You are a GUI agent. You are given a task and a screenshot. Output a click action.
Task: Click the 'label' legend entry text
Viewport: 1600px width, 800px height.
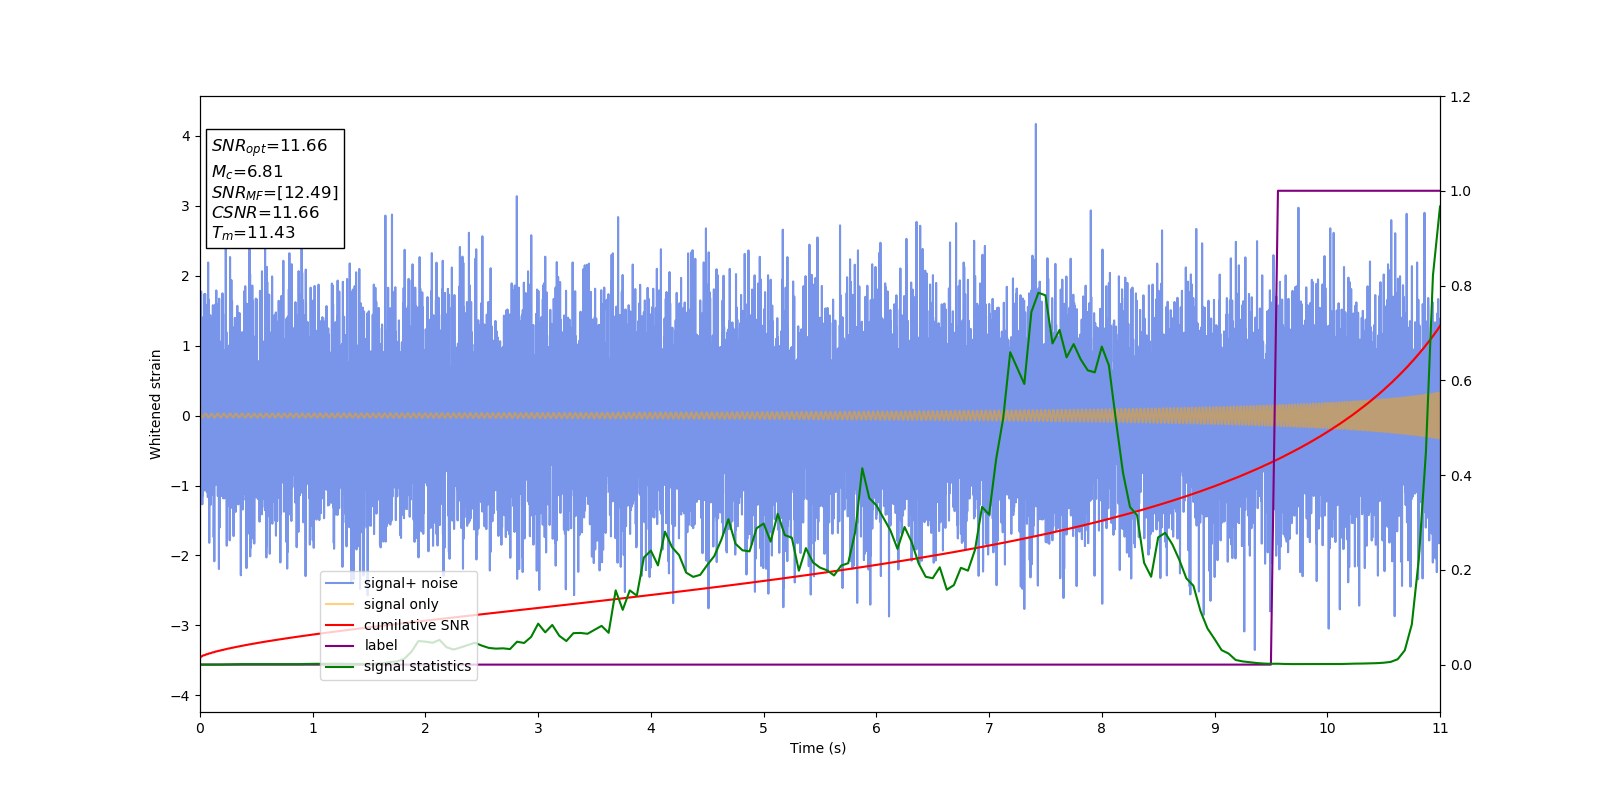click(x=380, y=645)
